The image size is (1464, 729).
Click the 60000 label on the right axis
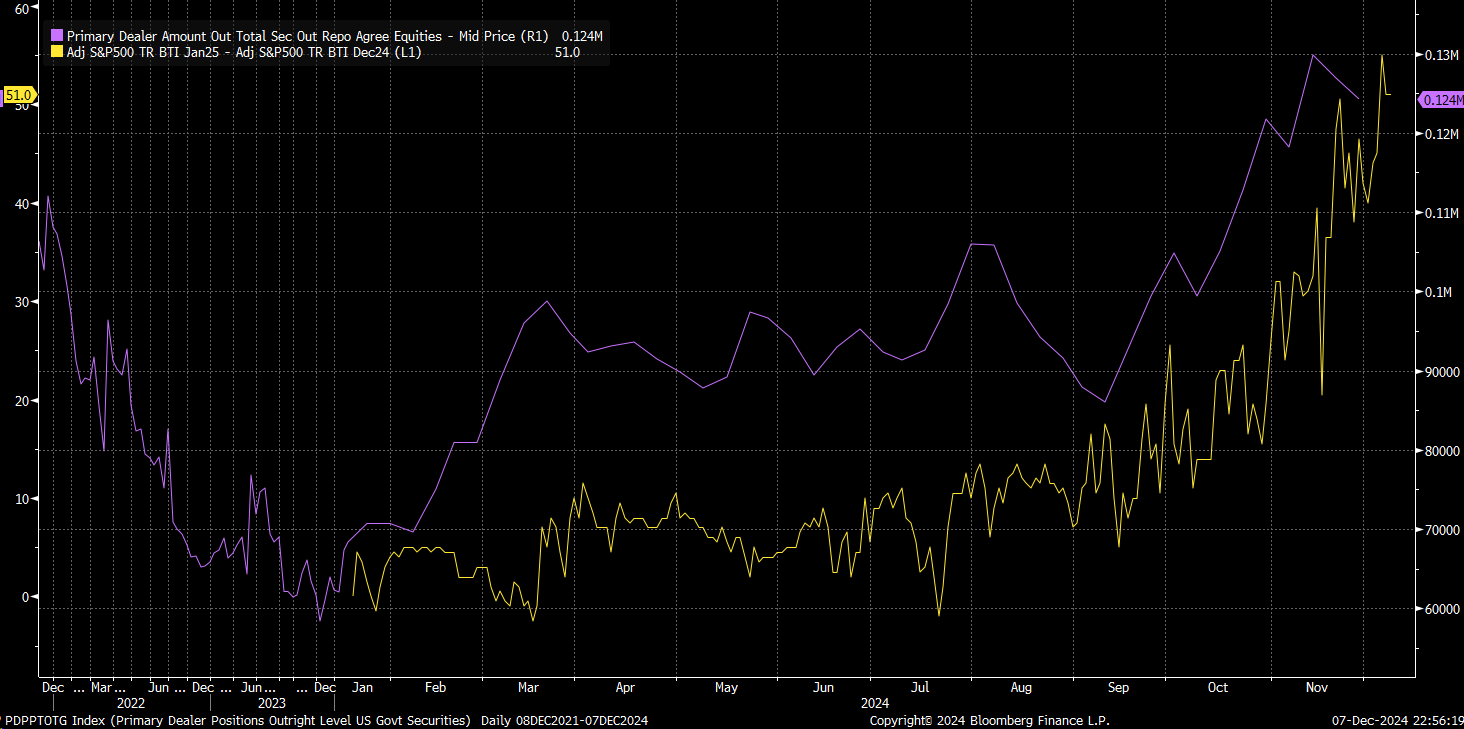pyautogui.click(x=1441, y=608)
